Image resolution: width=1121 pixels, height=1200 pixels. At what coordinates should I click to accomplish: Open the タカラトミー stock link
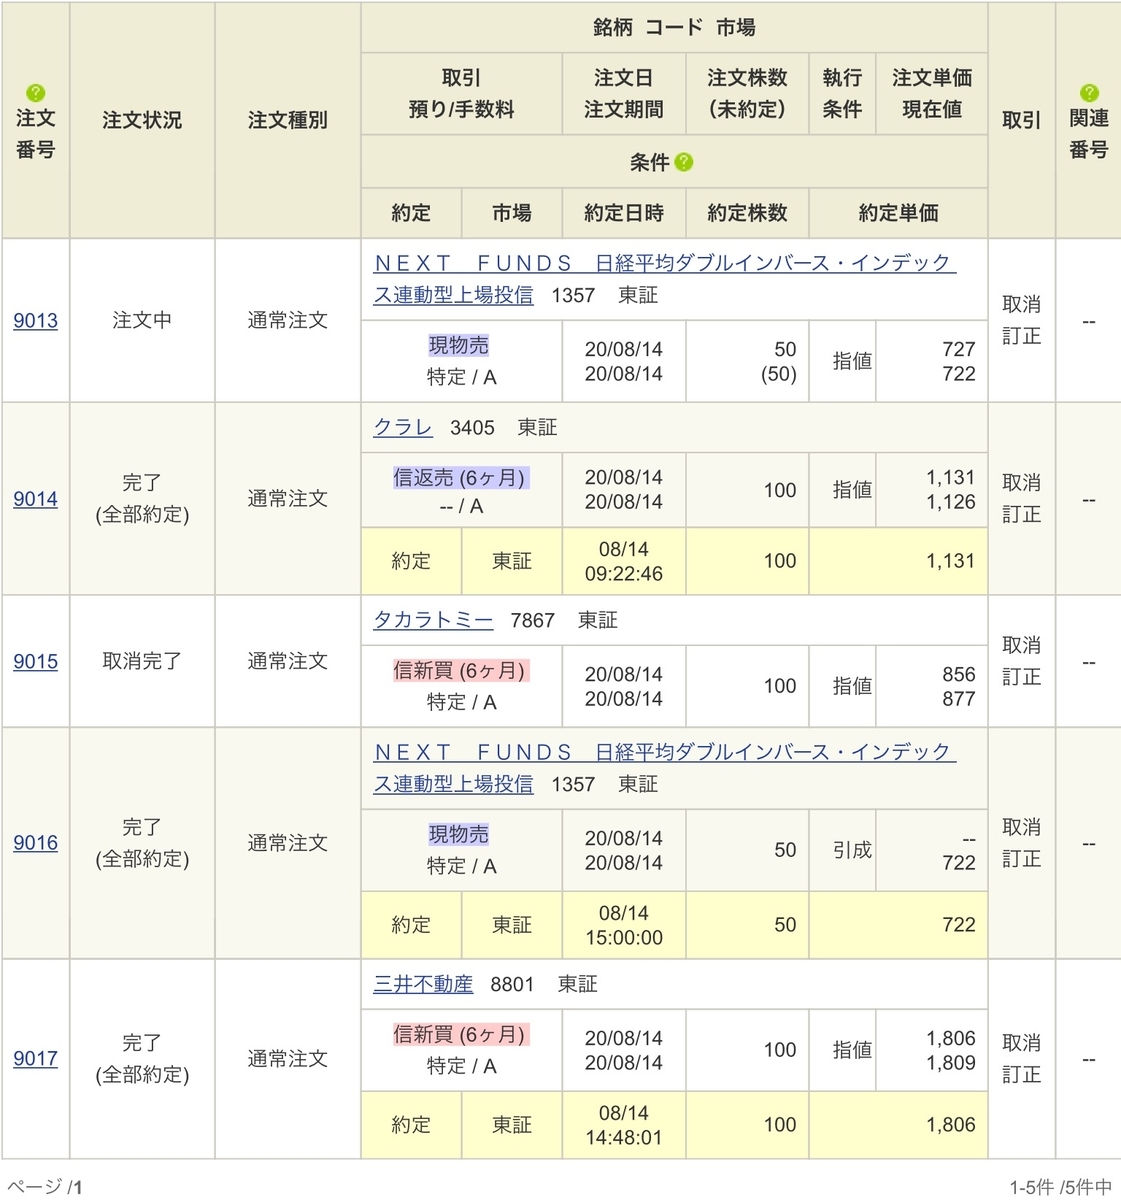pos(433,621)
